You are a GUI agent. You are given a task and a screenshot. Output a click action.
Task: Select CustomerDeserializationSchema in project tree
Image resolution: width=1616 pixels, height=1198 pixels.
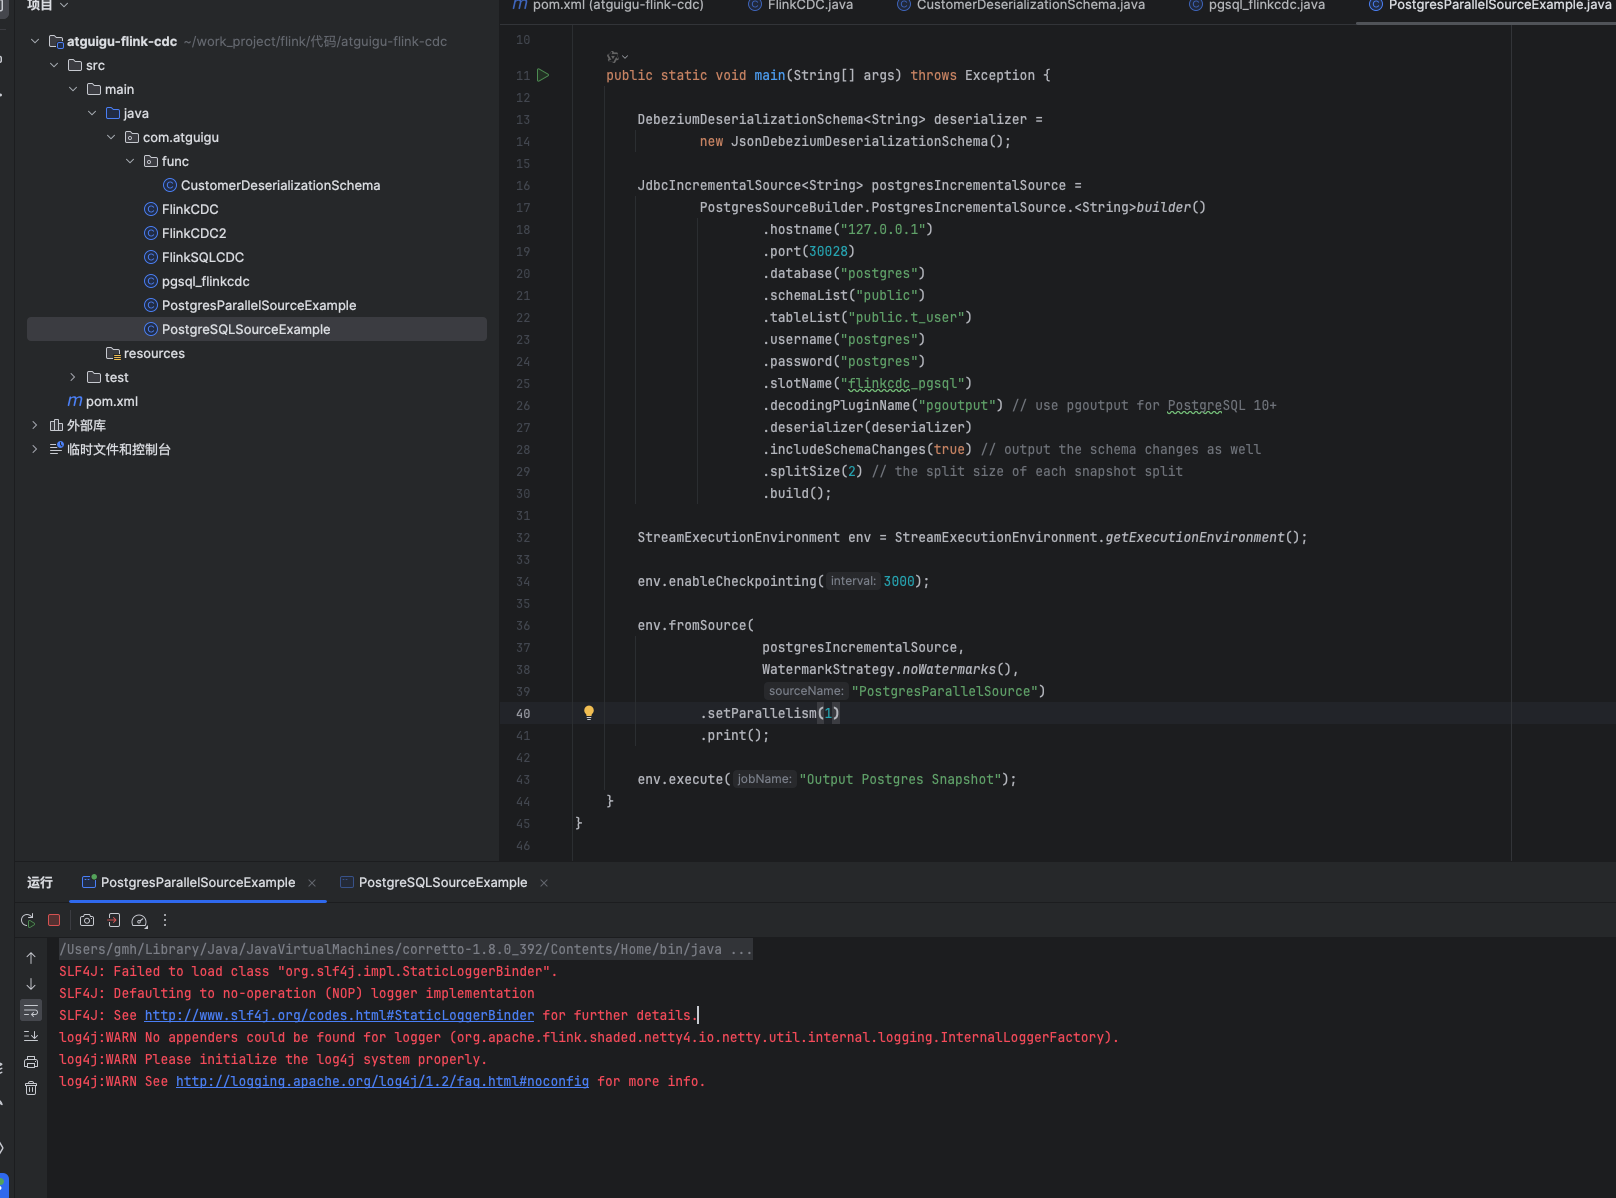pos(280,185)
